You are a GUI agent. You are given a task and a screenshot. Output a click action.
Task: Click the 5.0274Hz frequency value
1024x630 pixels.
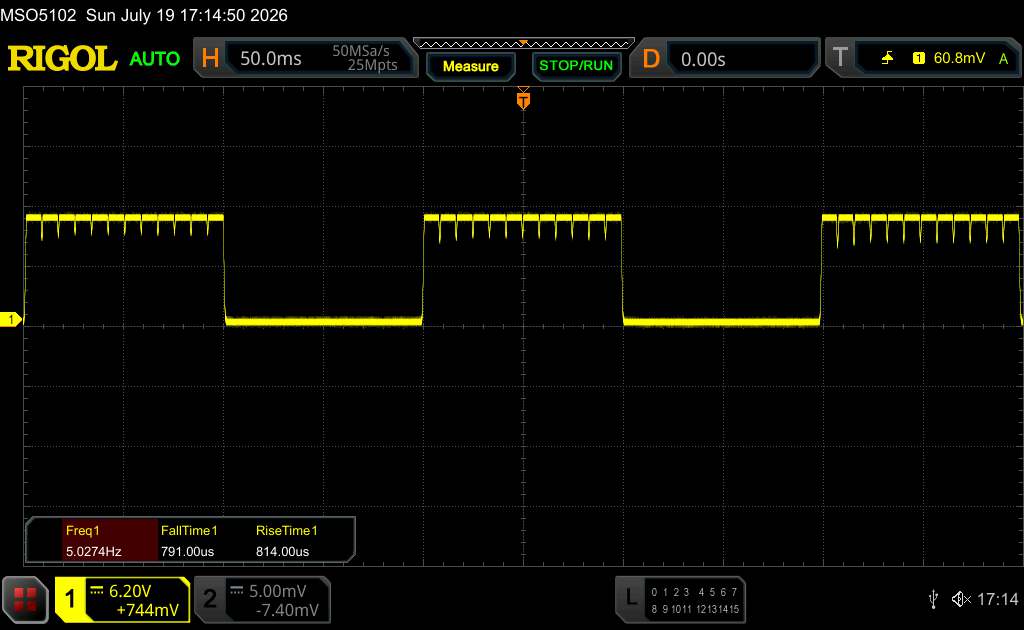click(93, 551)
